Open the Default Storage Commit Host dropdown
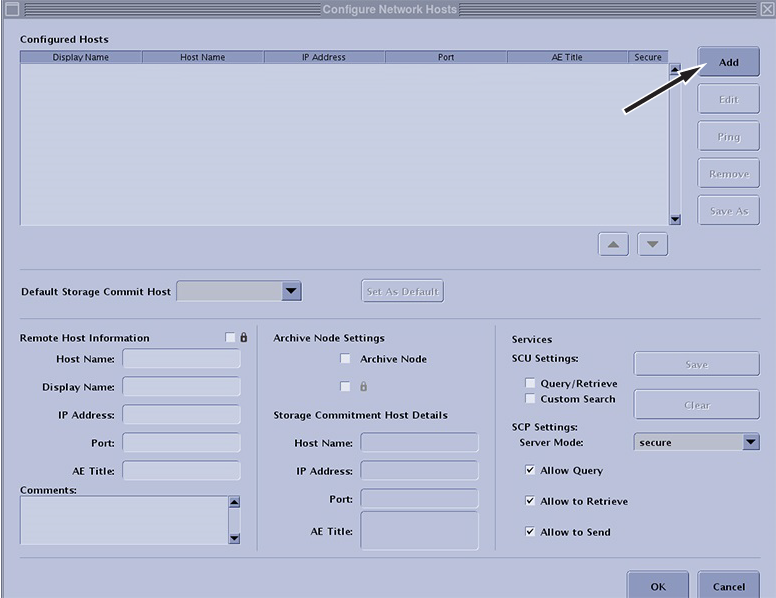The image size is (776, 598). point(290,291)
